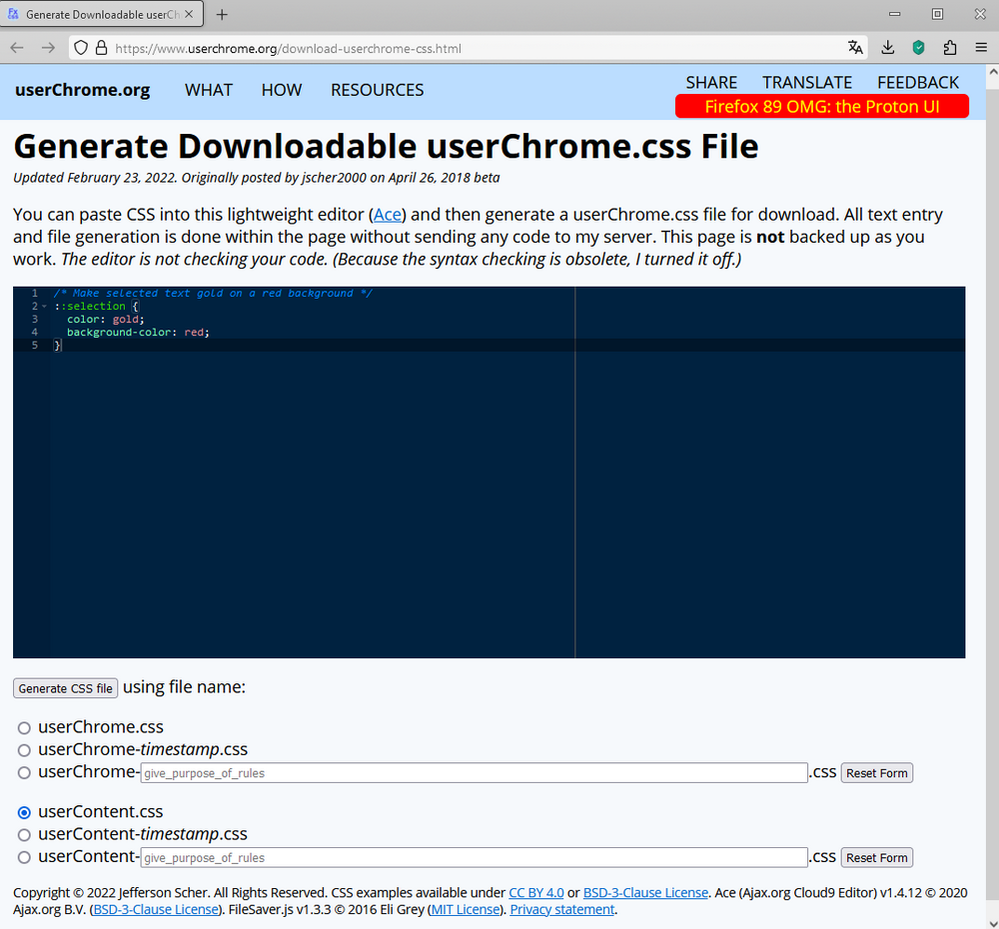The height and width of the screenshot is (929, 999).
Task: Click the SHARE item in the header
Action: [711, 82]
